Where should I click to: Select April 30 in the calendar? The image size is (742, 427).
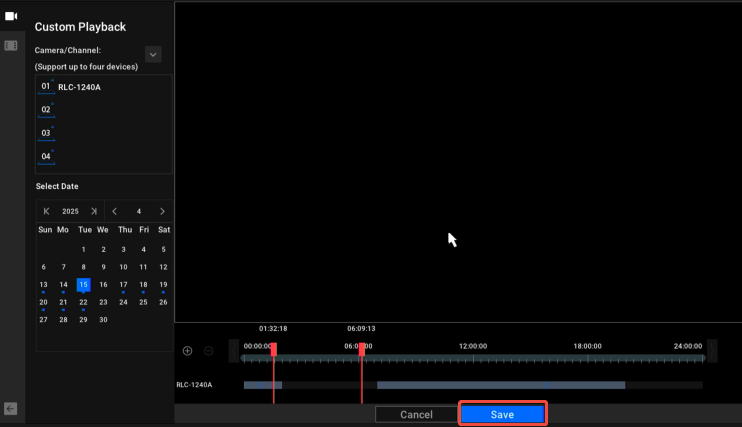103,320
